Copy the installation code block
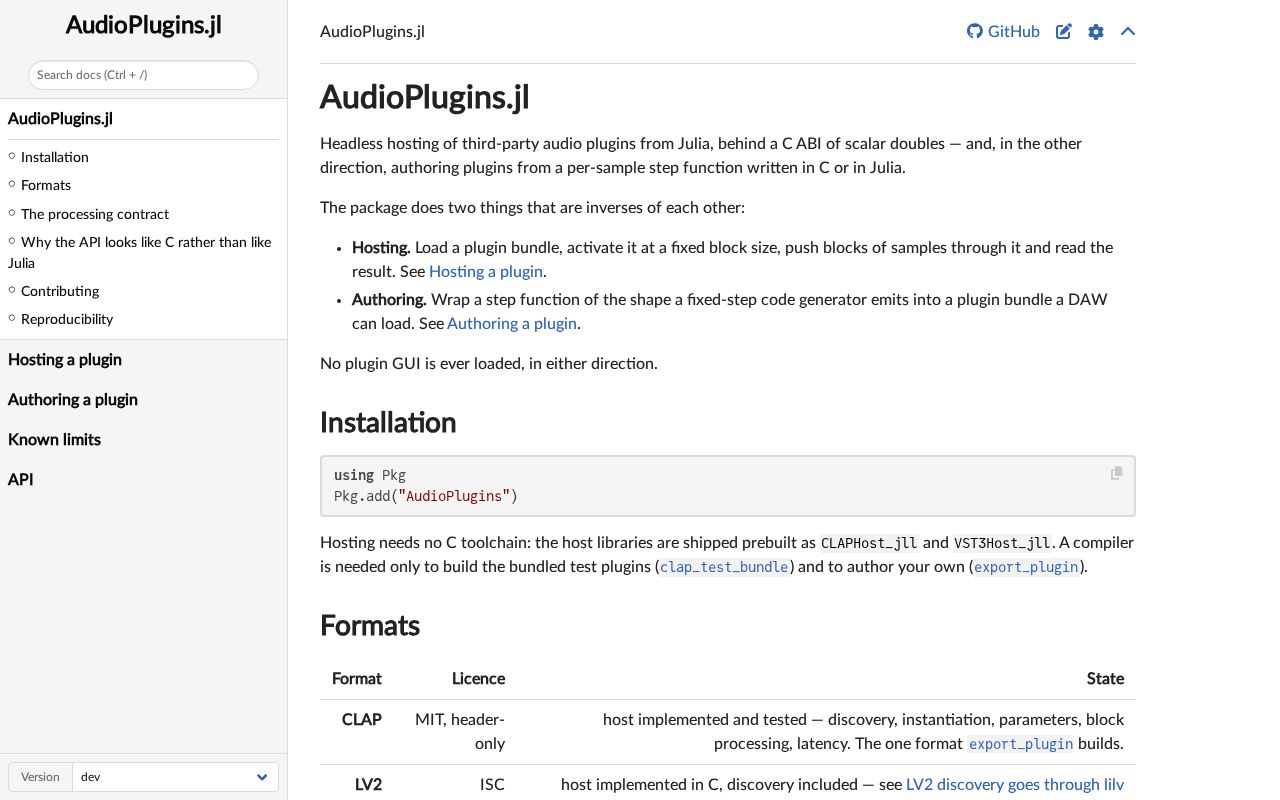Screen dimensions: 1280x800 tap(1116, 473)
